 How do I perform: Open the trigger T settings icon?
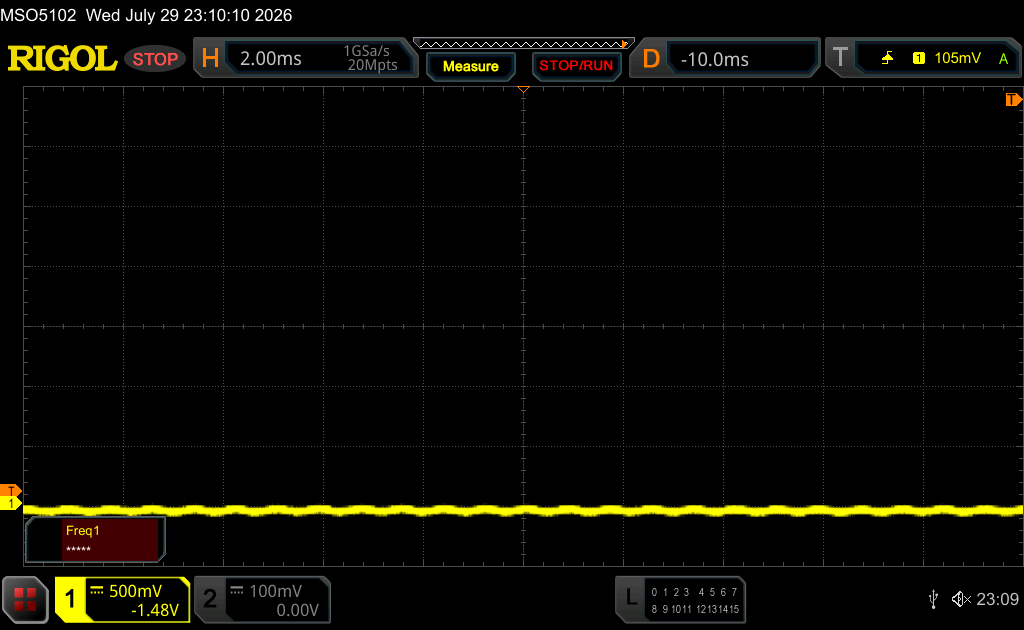click(840, 58)
